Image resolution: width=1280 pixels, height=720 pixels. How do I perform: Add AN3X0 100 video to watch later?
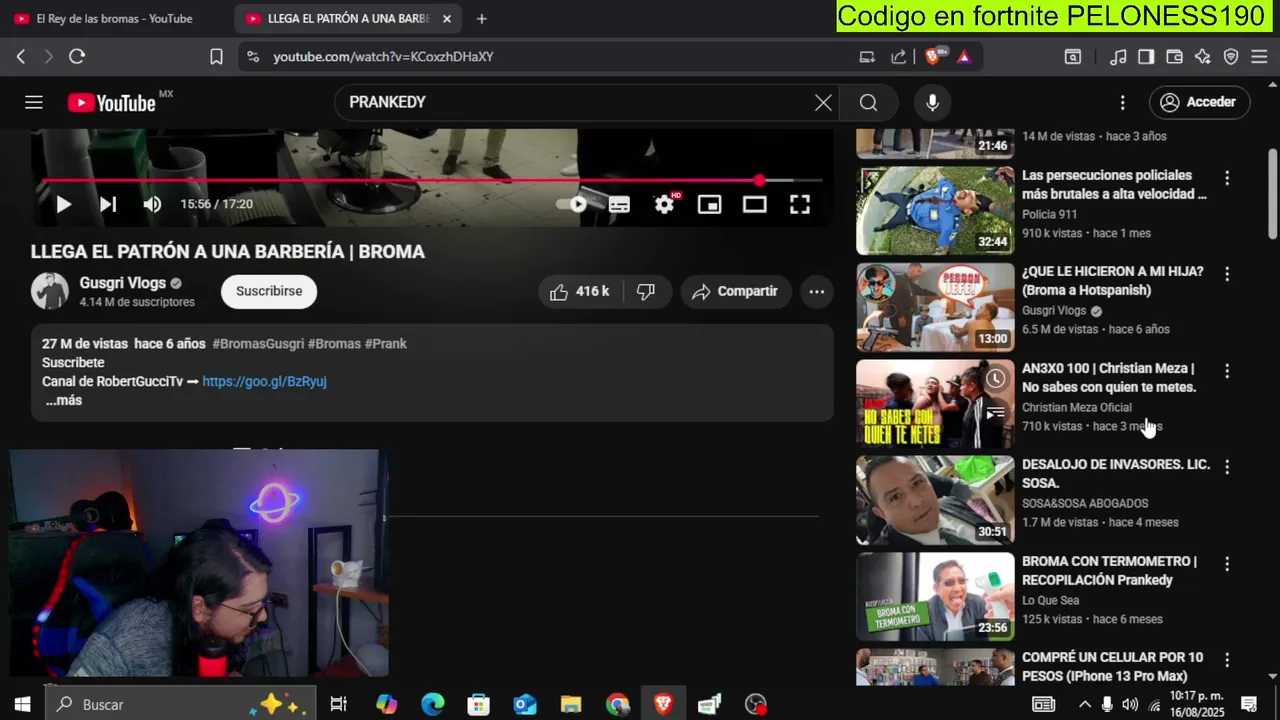(x=995, y=378)
